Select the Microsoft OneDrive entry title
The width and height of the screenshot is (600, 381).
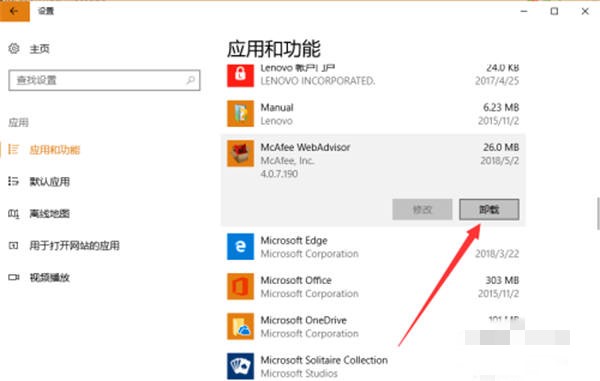[303, 320]
